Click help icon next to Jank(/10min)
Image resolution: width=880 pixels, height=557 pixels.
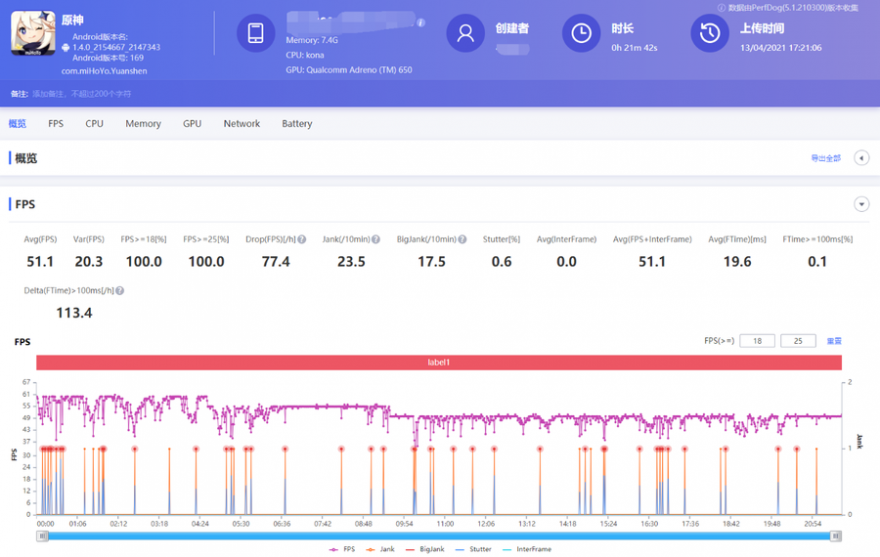376,240
